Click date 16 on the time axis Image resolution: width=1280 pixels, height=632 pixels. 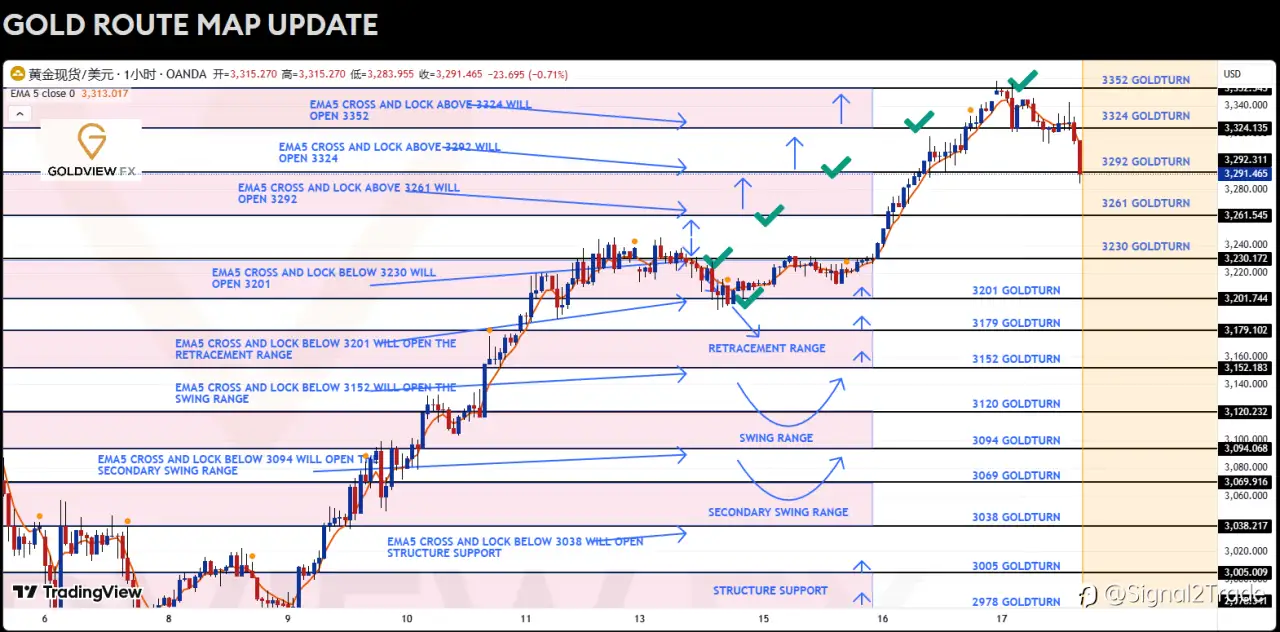pos(883,620)
